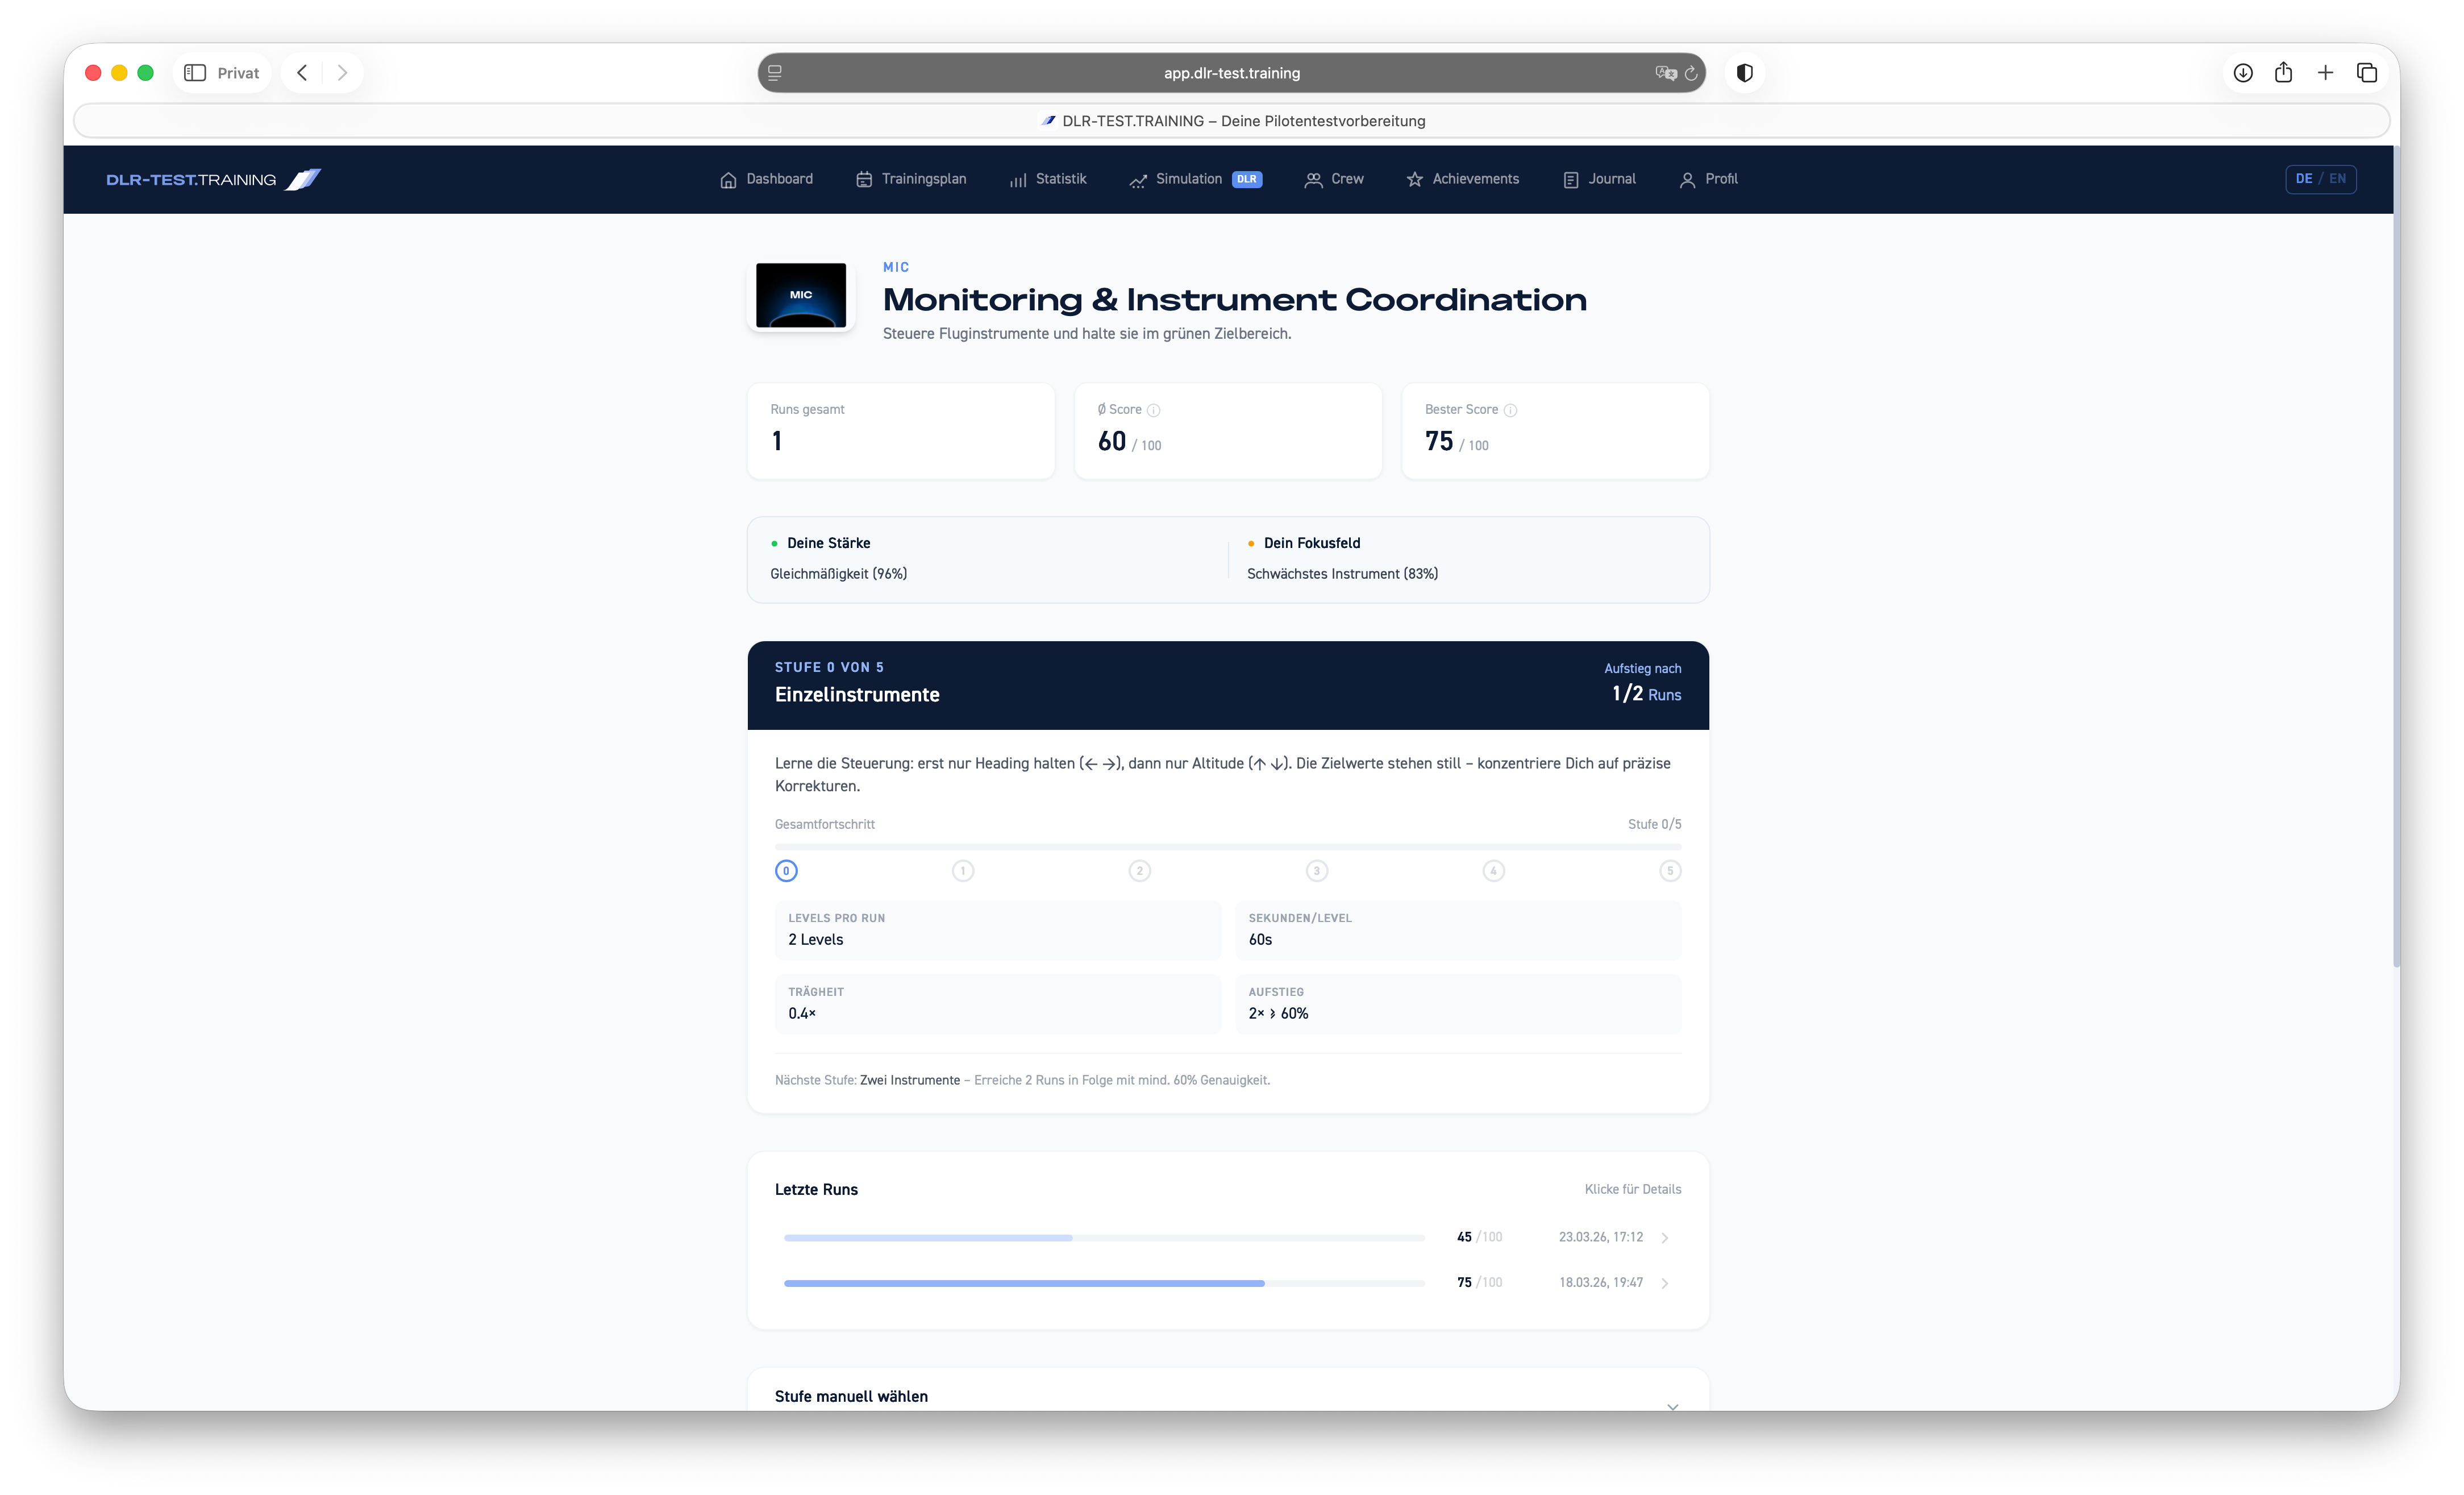Select stage 5 on the progress stepper

(1671, 870)
